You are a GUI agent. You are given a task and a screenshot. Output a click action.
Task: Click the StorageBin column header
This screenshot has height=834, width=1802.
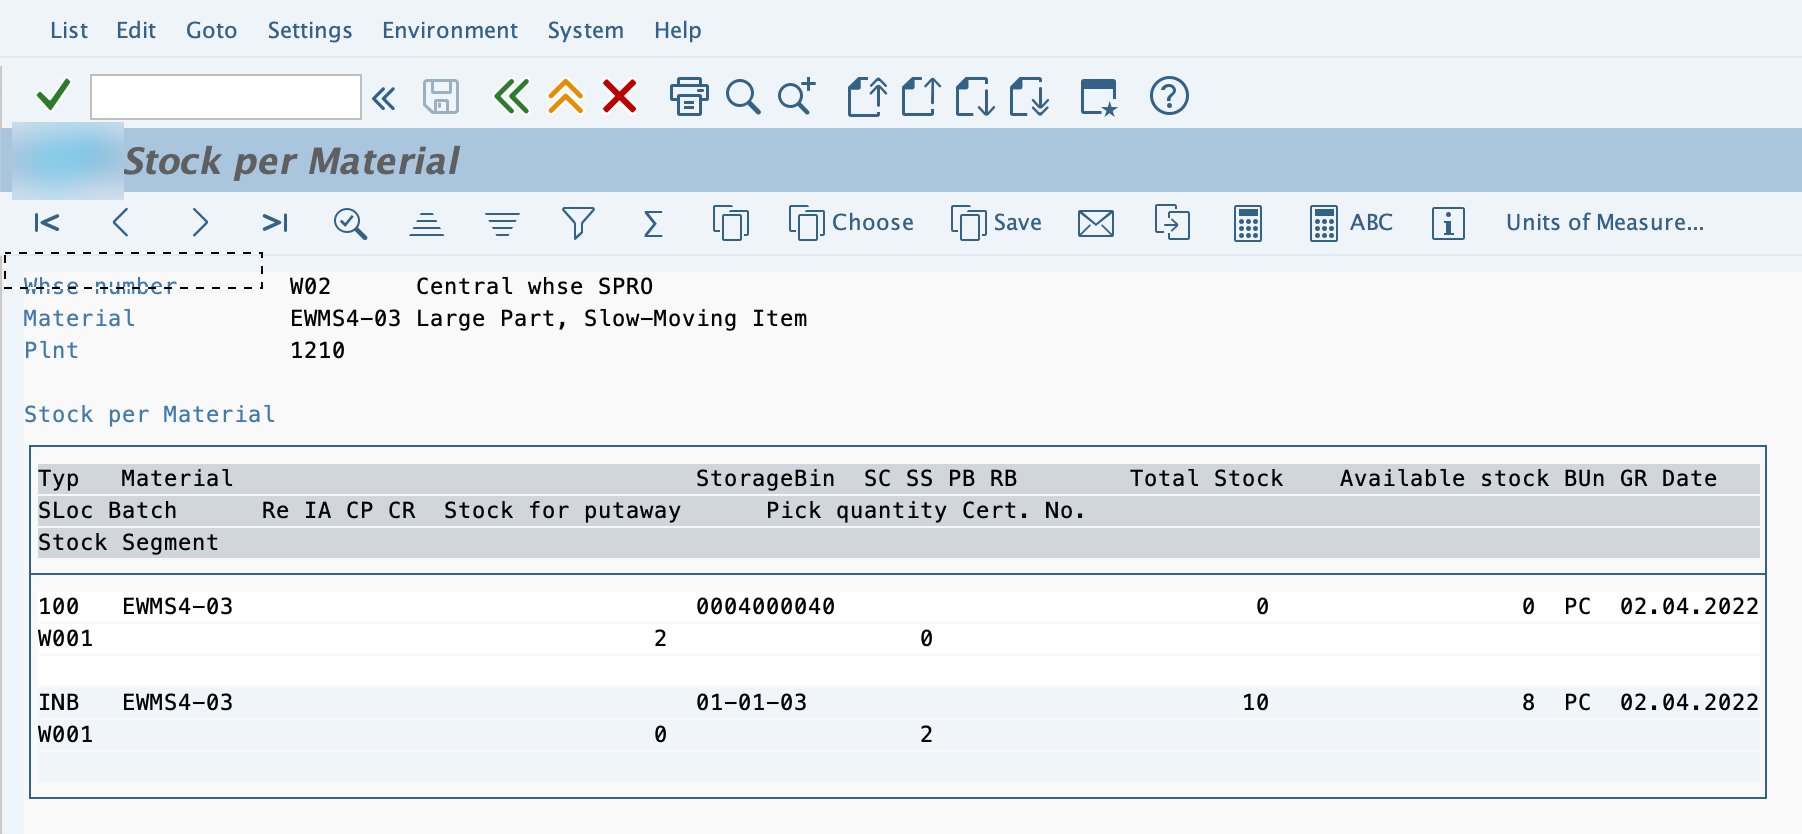coord(765,478)
